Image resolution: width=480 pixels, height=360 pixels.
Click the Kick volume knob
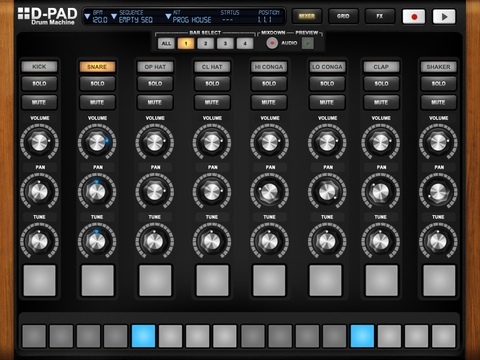tap(39, 142)
